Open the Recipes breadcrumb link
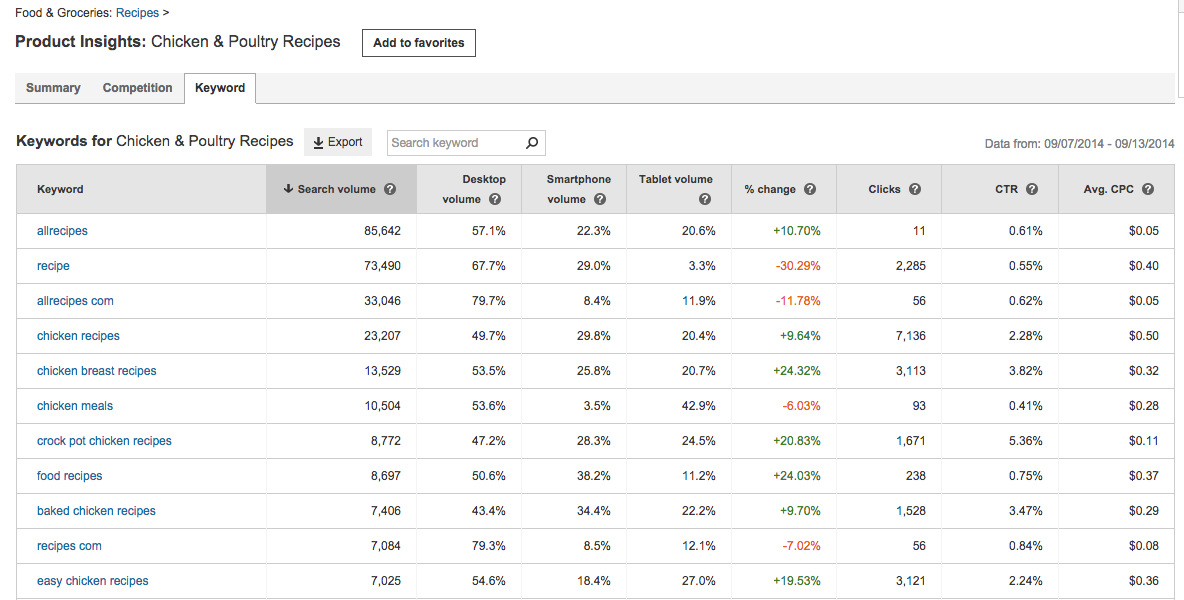 click(x=137, y=12)
